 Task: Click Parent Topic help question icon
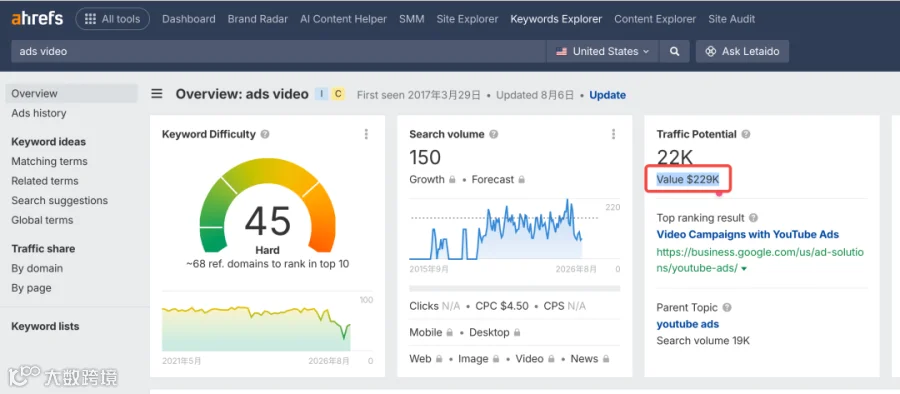click(x=727, y=307)
